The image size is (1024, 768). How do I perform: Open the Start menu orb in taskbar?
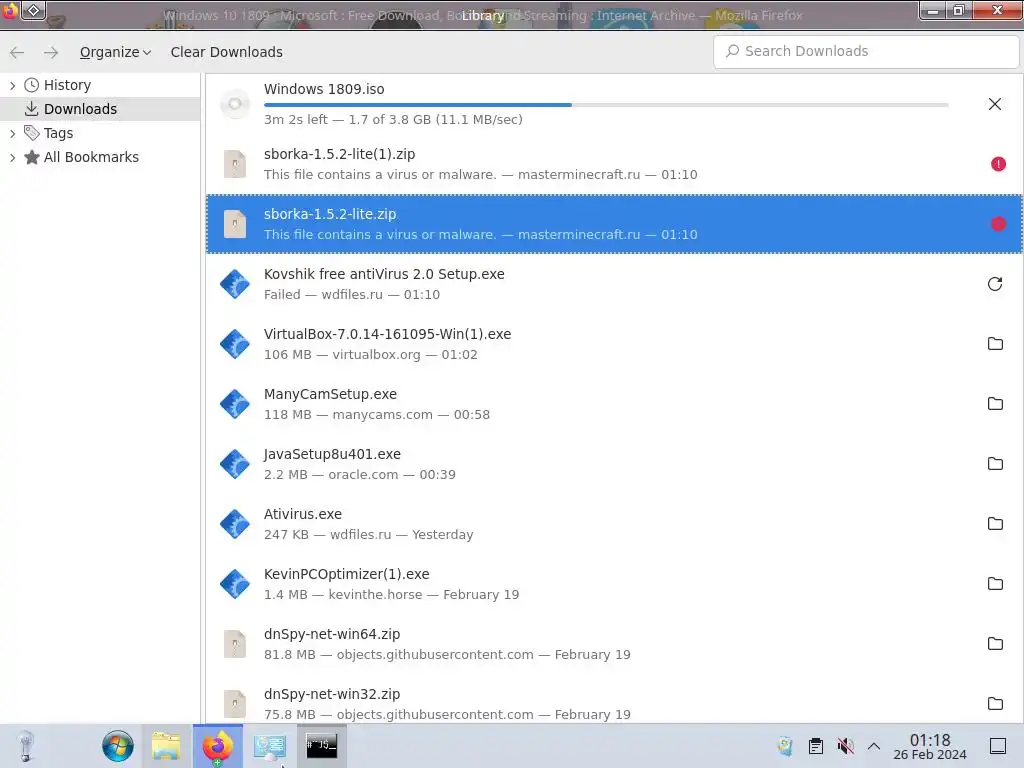118,746
